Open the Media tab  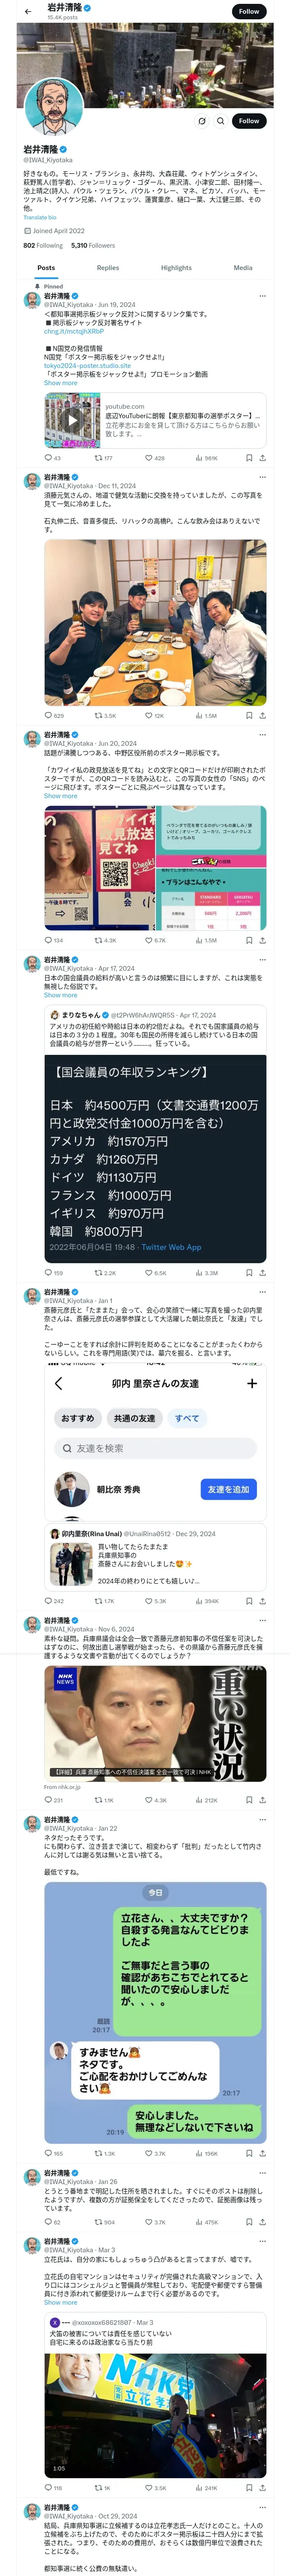pyautogui.click(x=243, y=268)
